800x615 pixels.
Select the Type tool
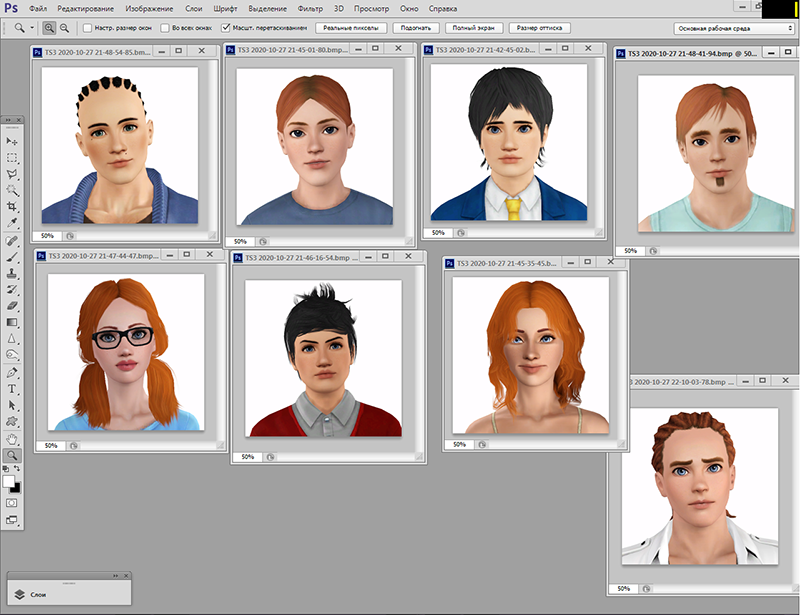pos(12,389)
